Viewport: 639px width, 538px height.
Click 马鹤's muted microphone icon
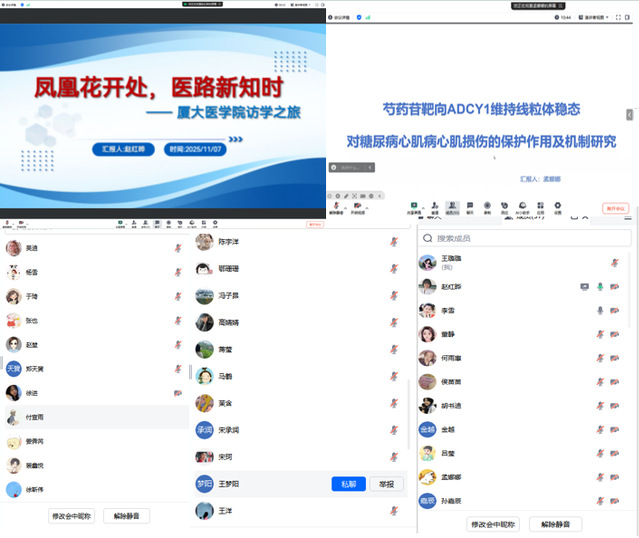click(x=394, y=377)
